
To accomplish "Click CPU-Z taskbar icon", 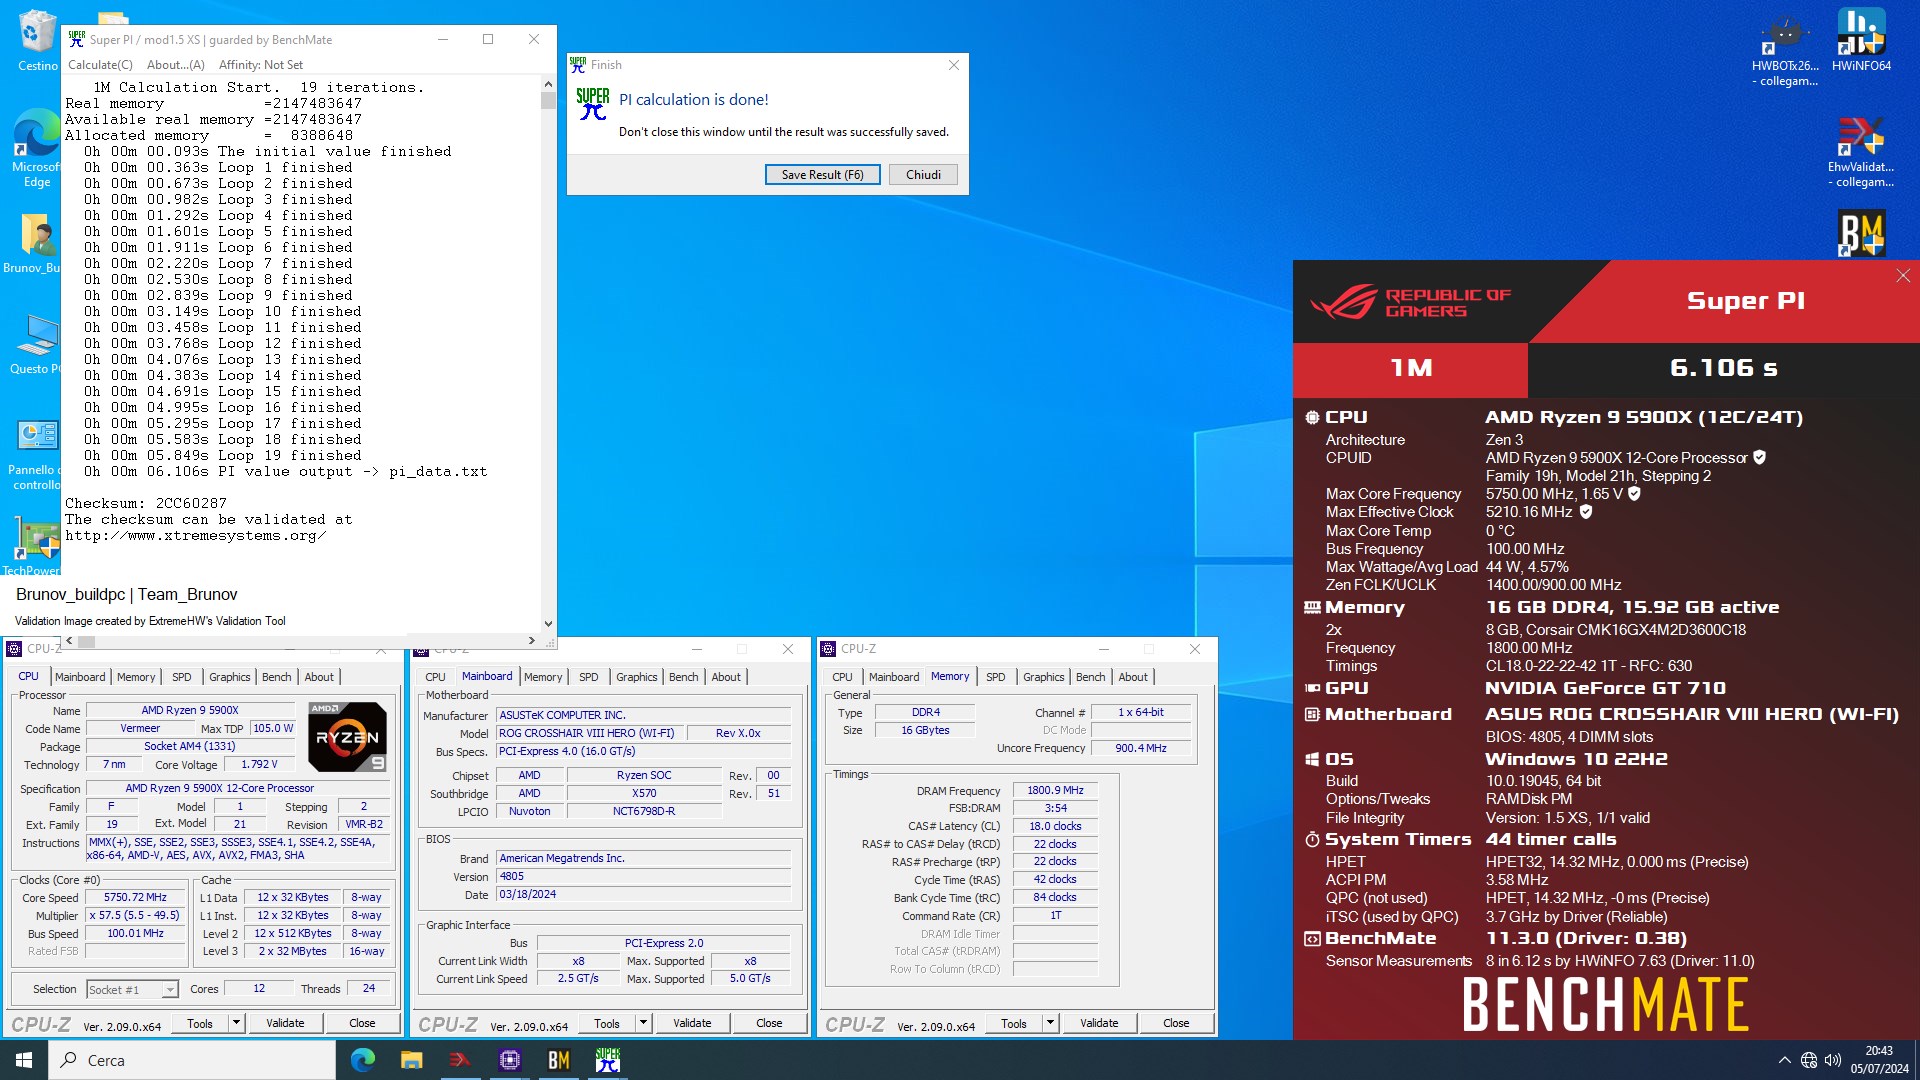I will tap(509, 1060).
